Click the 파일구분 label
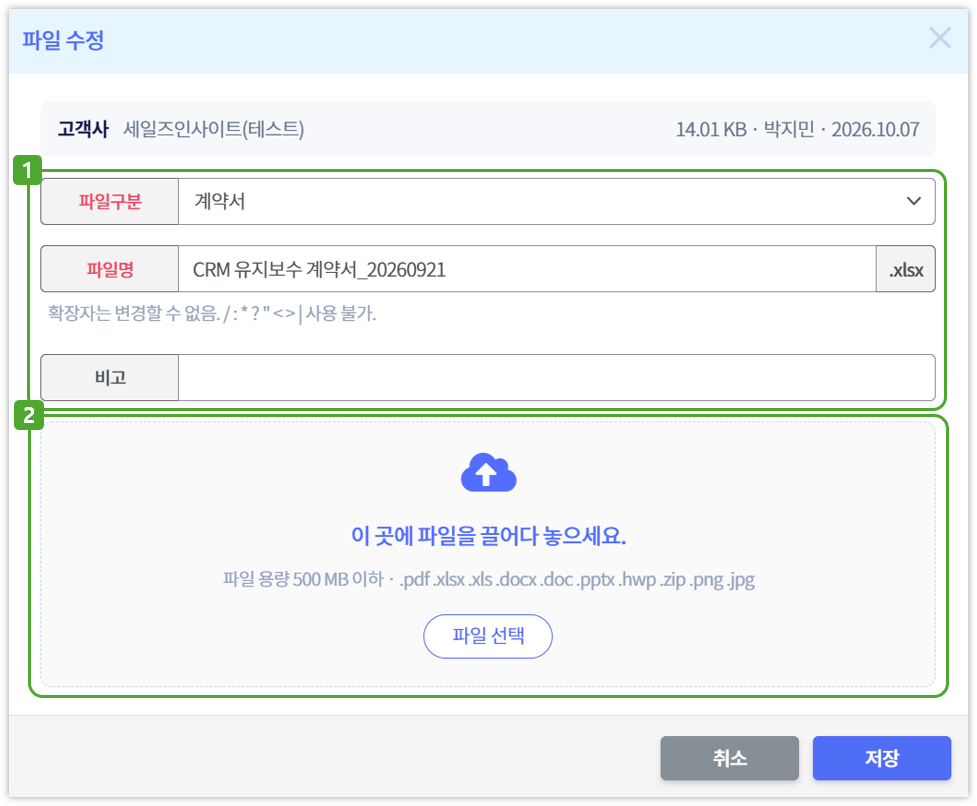This screenshot has height=806, width=977. tap(110, 201)
